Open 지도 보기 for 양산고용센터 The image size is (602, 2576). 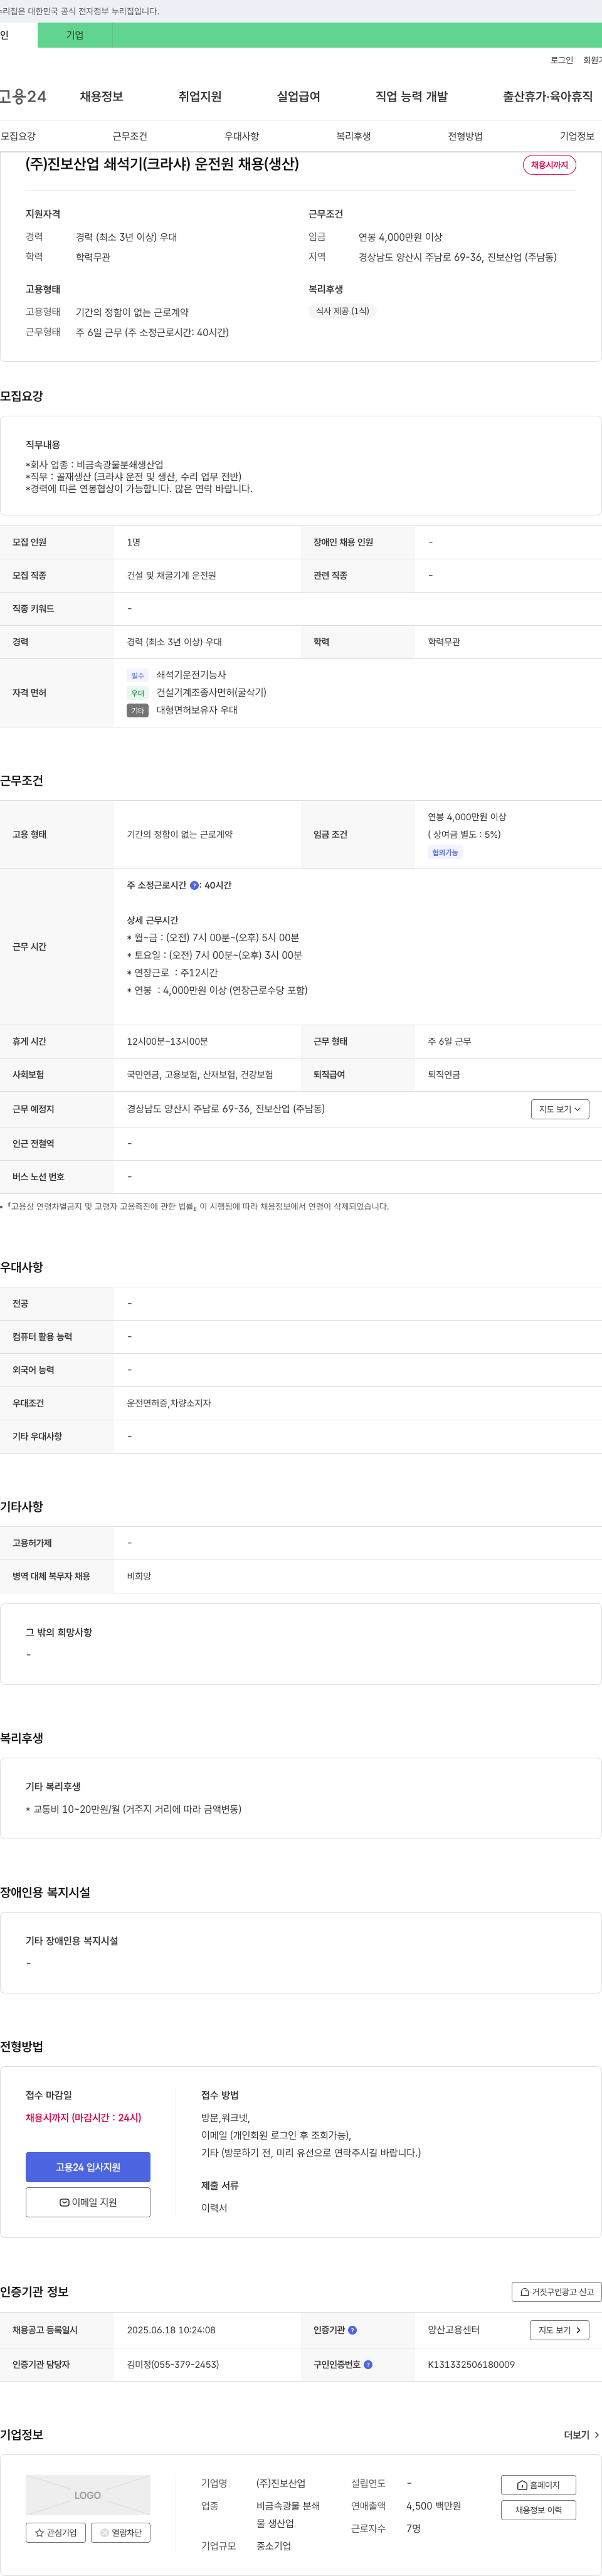559,2330
